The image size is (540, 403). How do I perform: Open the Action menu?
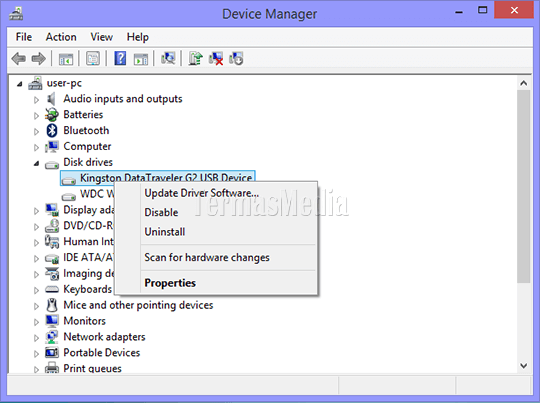click(61, 37)
